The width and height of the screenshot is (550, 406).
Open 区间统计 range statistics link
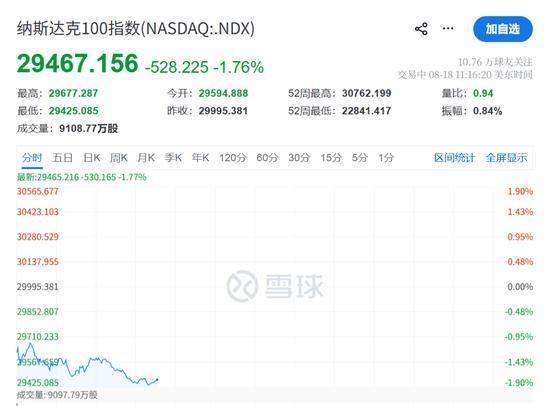454,158
